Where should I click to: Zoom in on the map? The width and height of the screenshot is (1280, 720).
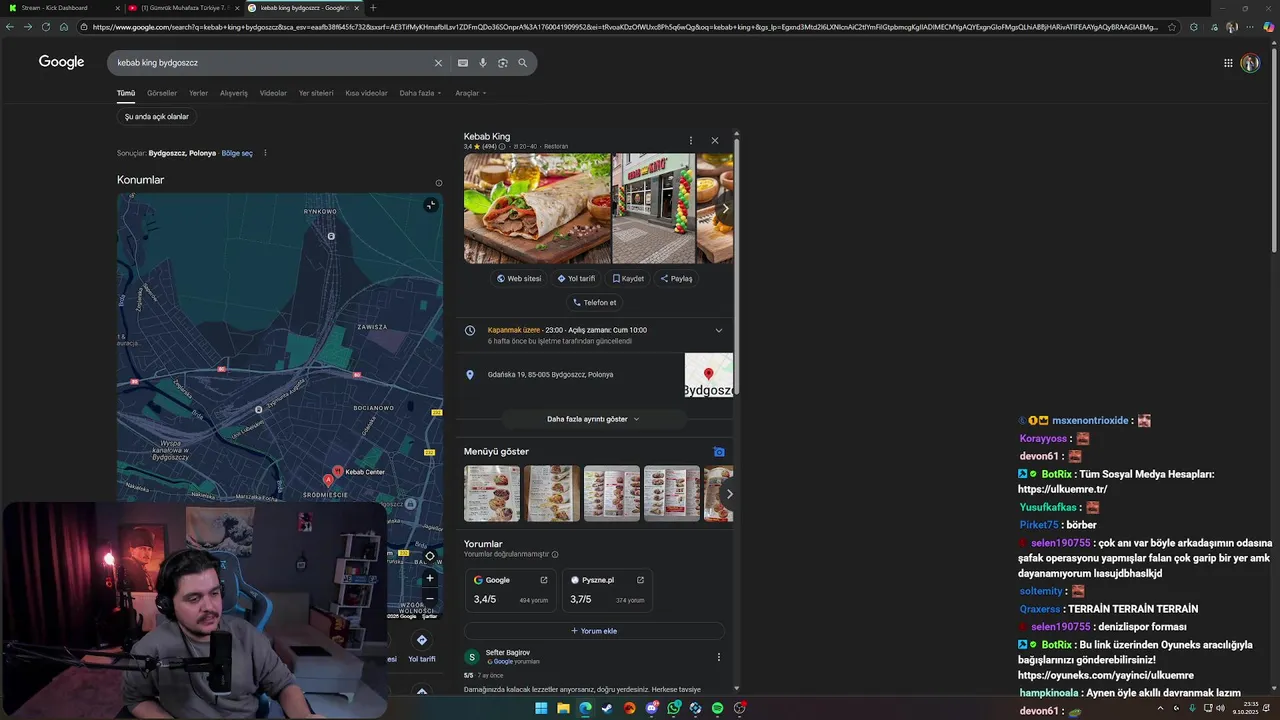pyautogui.click(x=430, y=578)
